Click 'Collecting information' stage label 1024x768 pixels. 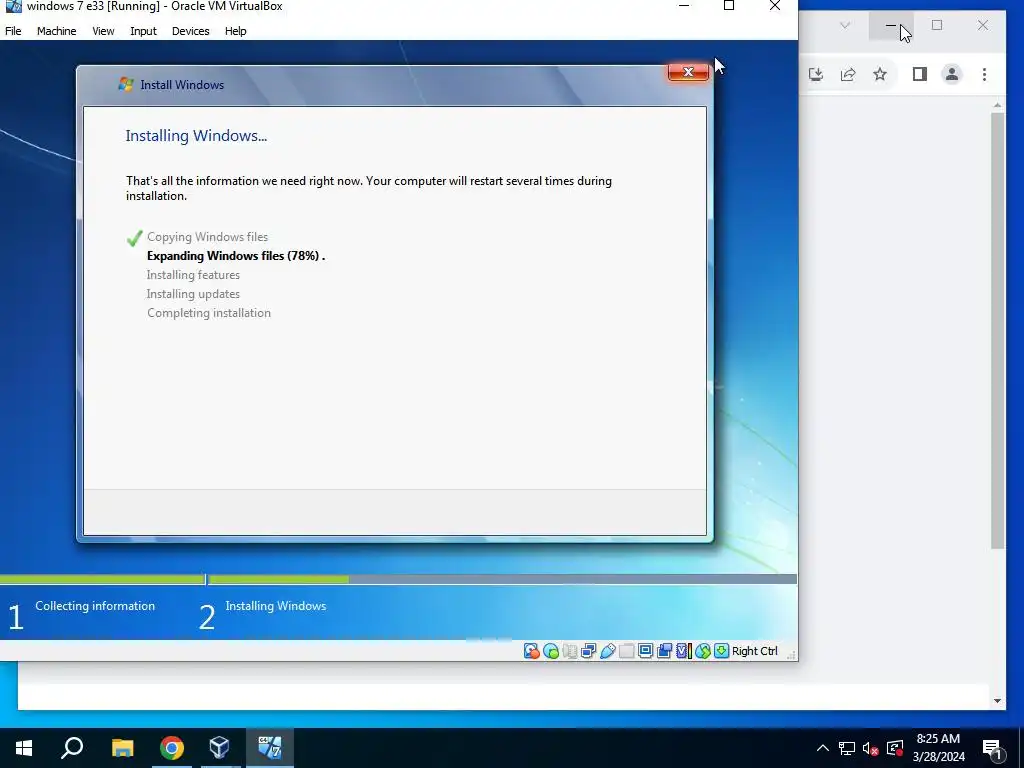[x=95, y=606]
